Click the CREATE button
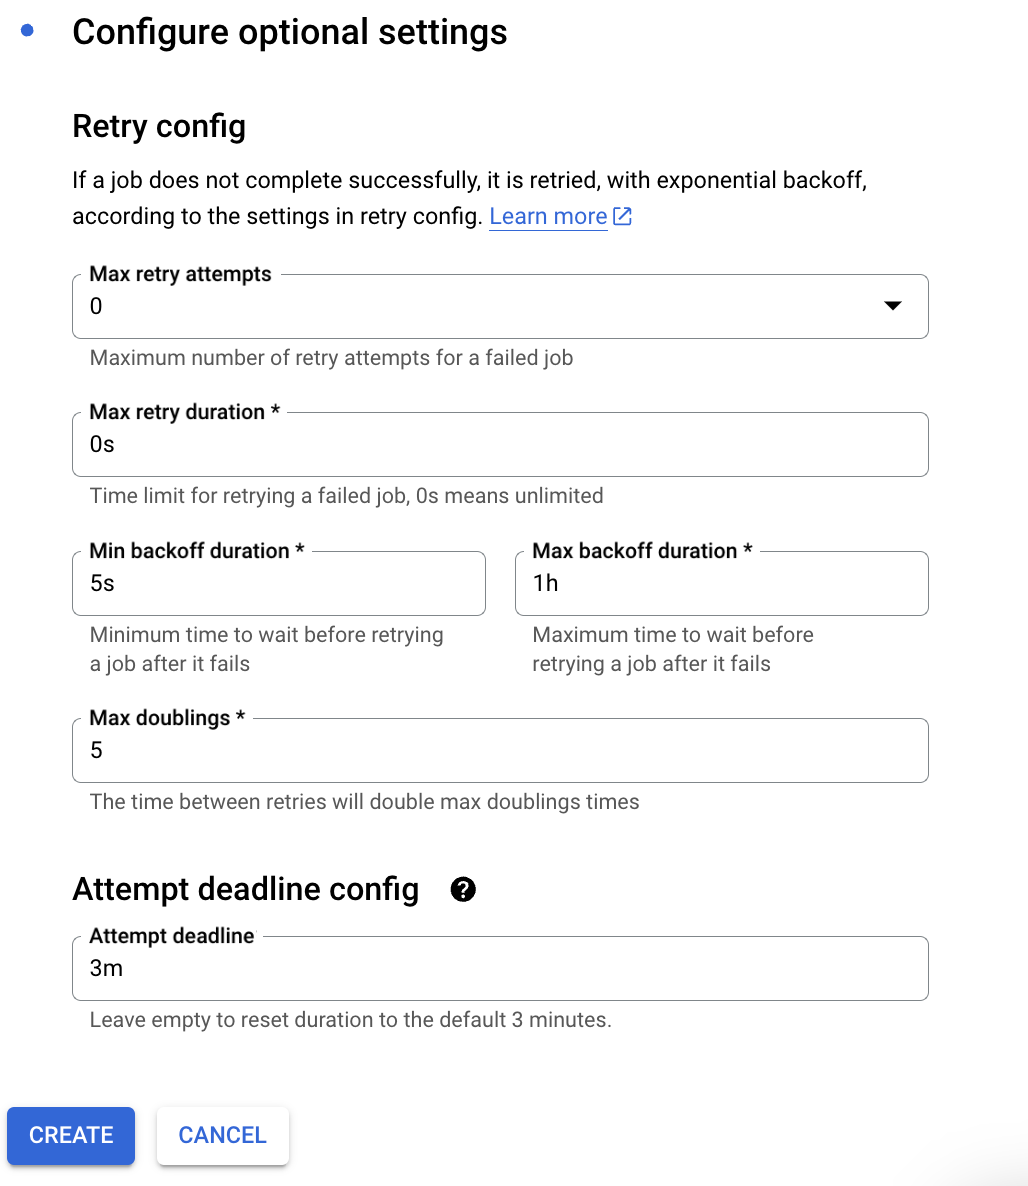Image resolution: width=1028 pixels, height=1186 pixels. point(71,1135)
